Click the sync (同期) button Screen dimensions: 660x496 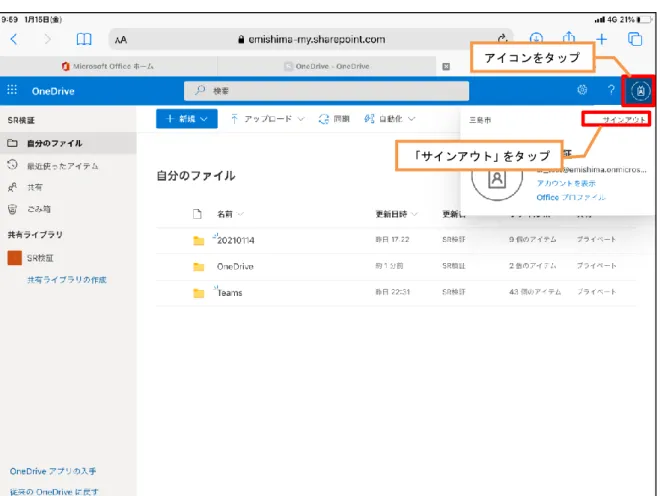point(334,119)
